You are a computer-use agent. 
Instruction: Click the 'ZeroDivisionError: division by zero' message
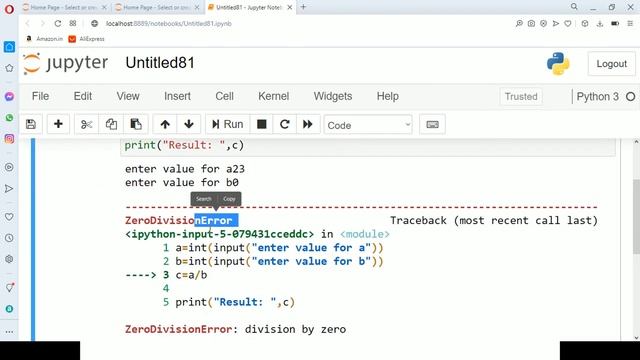click(x=236, y=329)
